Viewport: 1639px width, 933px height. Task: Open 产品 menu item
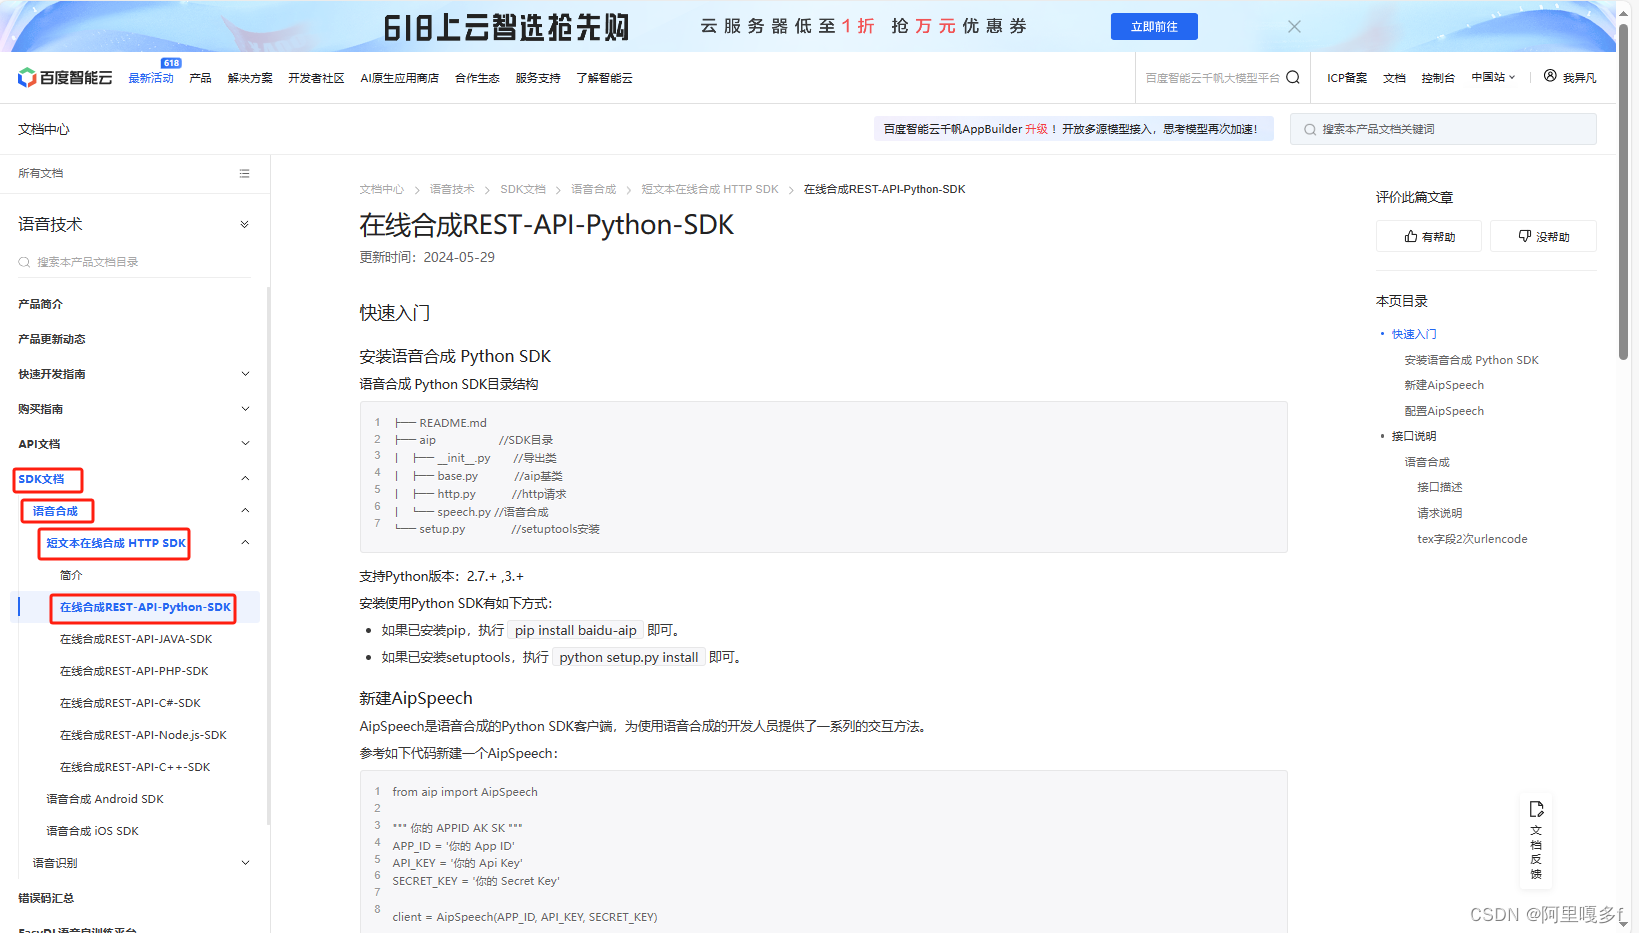click(200, 78)
